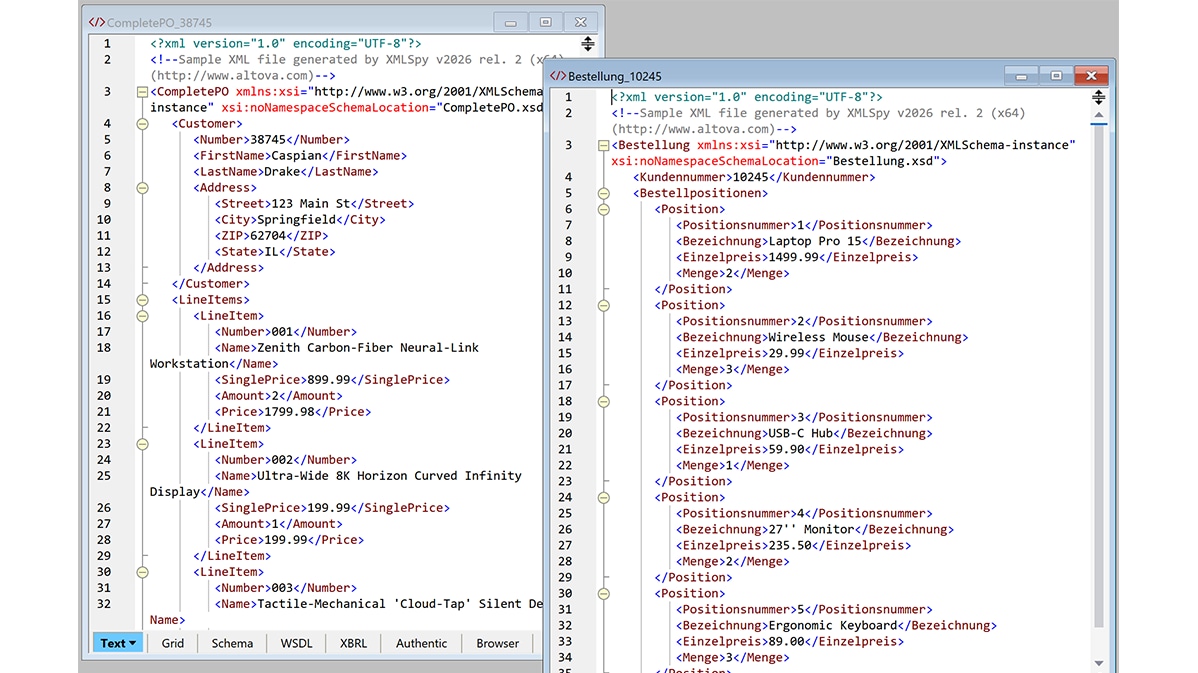Collapse the Position element on Bestellung line 6
The image size is (1198, 673).
click(604, 209)
